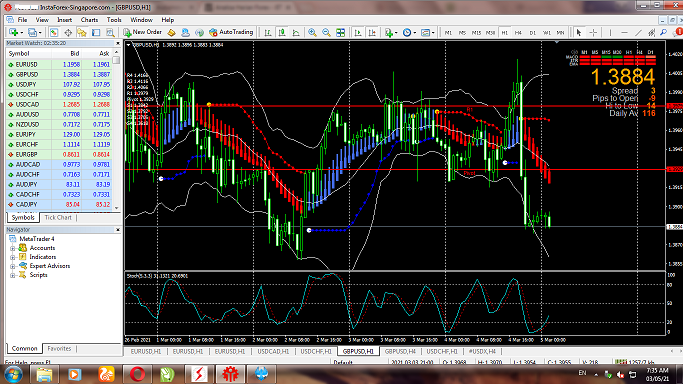Open the Templates dropdown arrow
The width and height of the screenshot is (683, 384).
click(x=433, y=33)
